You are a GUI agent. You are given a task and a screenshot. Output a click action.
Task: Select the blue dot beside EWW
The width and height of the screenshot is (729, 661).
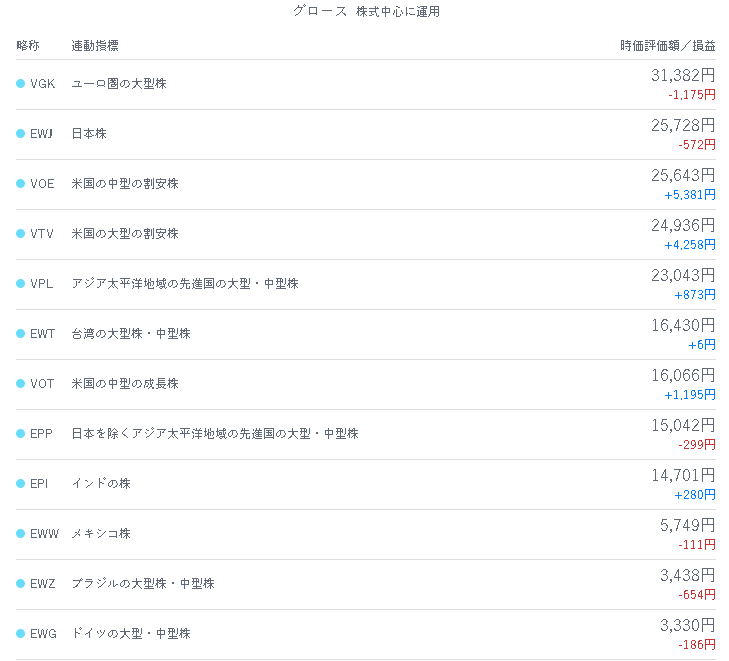pos(20,534)
